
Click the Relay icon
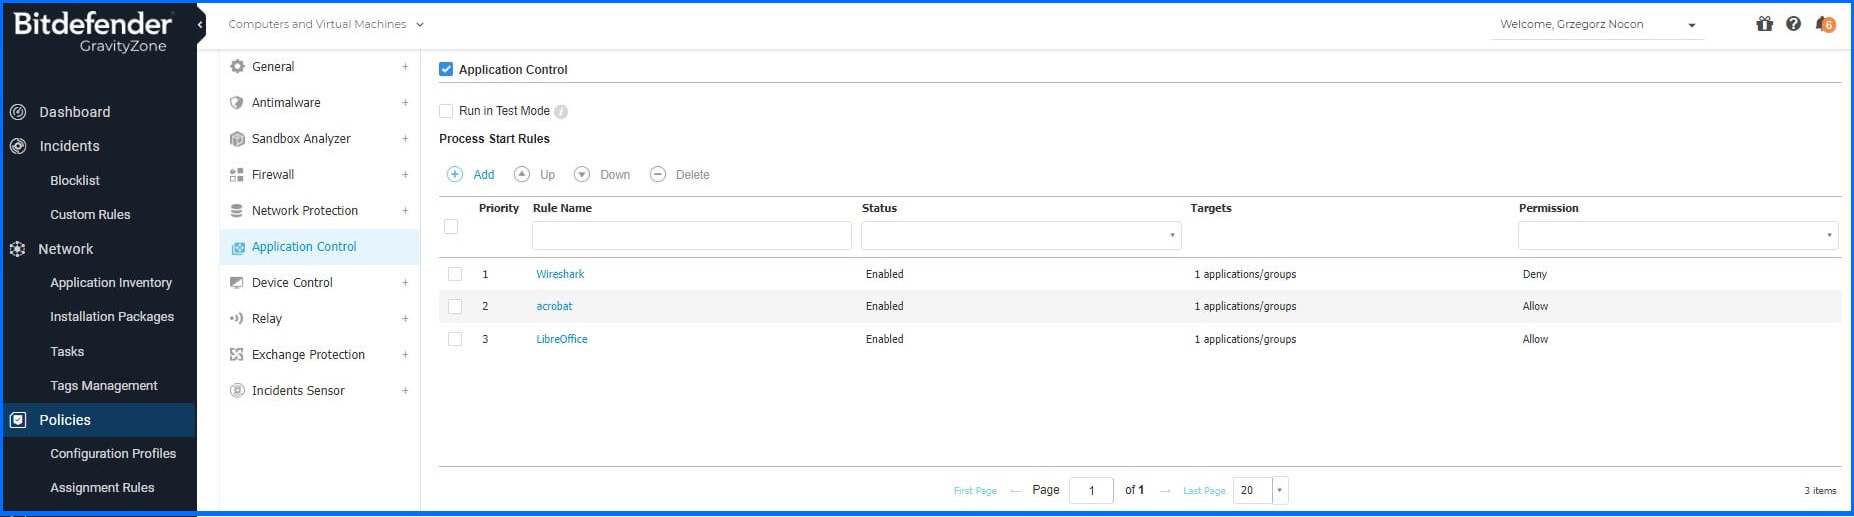coord(237,318)
